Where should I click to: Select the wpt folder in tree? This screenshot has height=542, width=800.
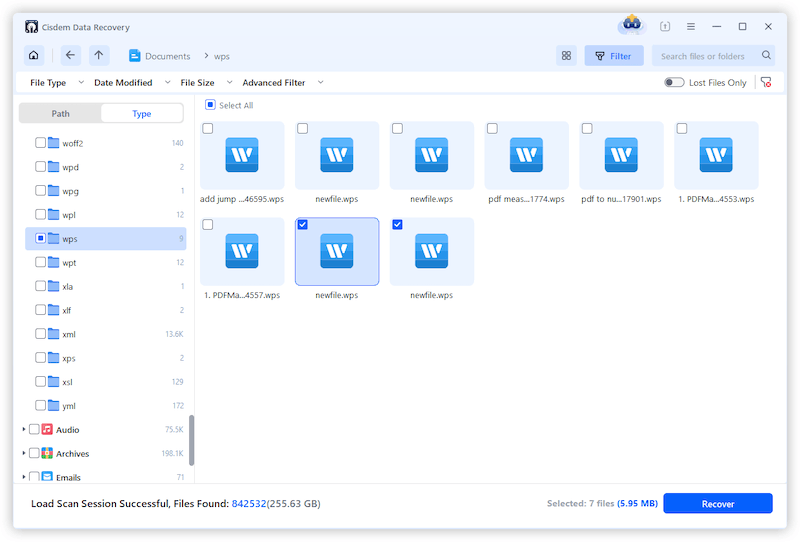tap(106, 262)
